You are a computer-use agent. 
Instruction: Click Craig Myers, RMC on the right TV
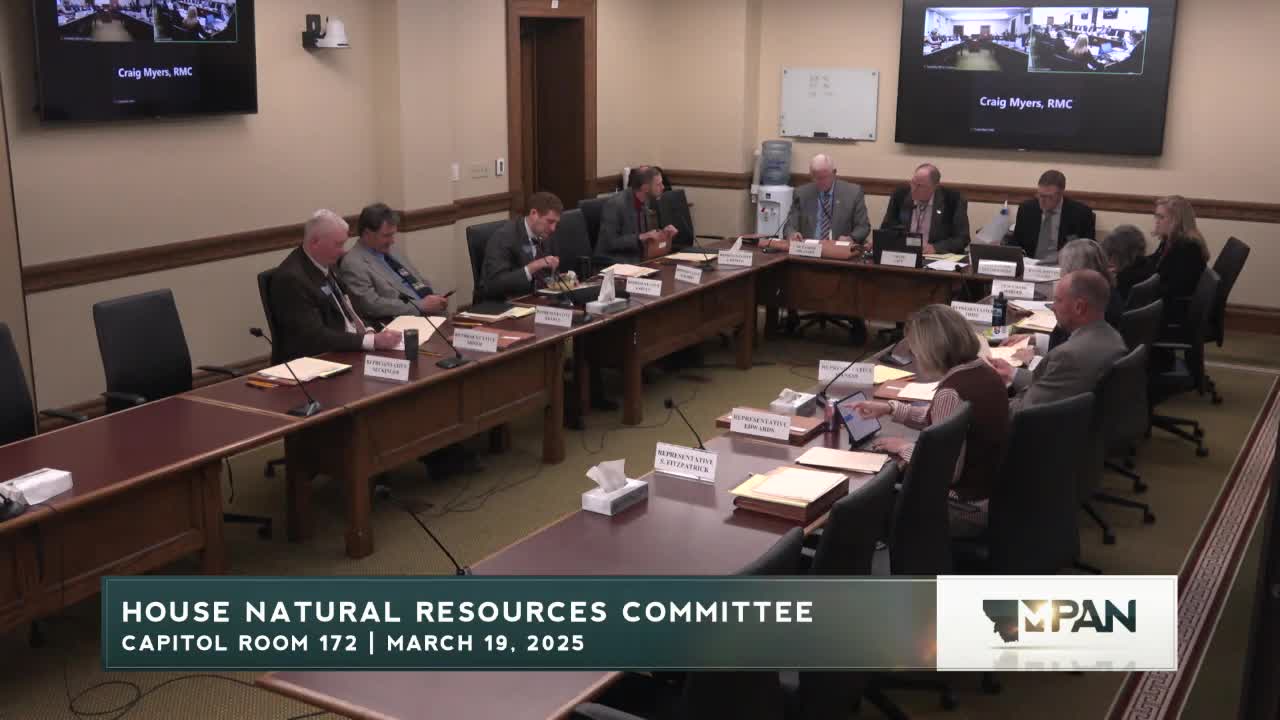[1026, 102]
